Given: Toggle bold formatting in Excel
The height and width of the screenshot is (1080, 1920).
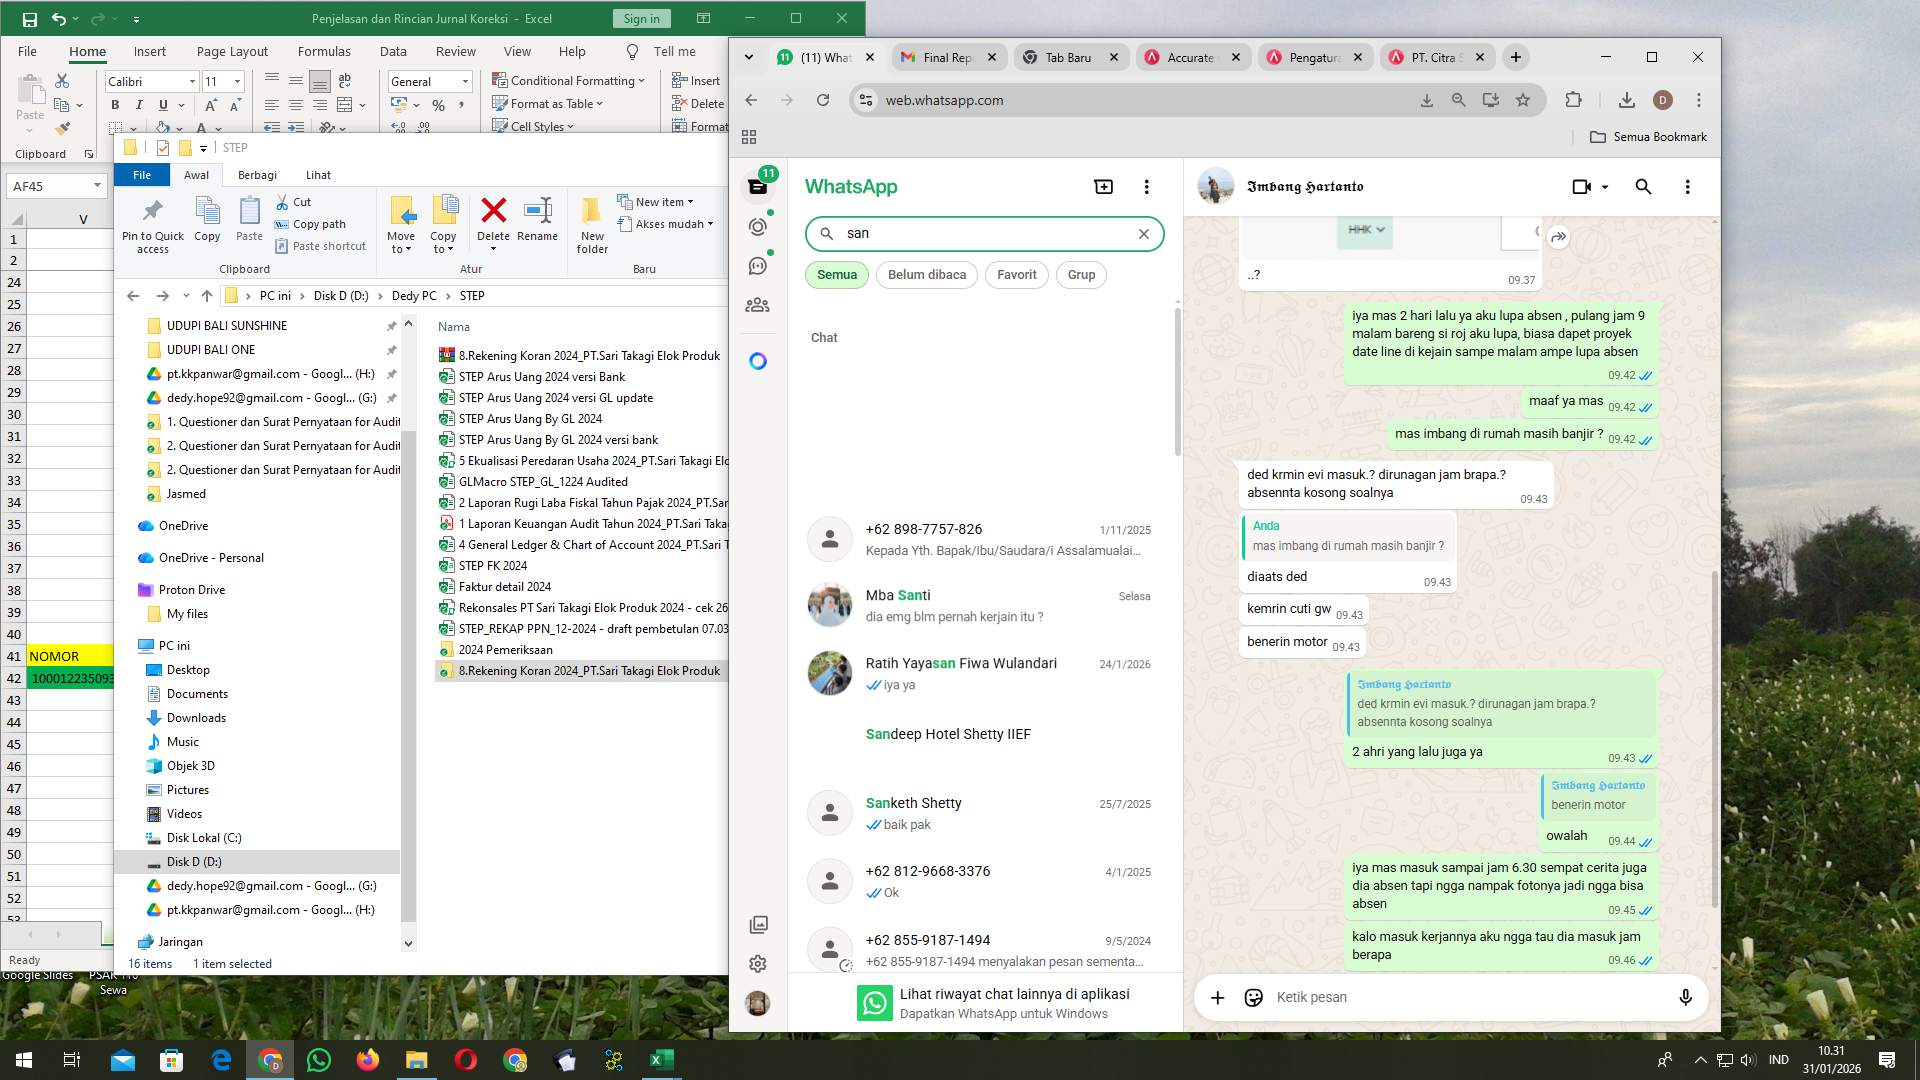Looking at the screenshot, I should pos(113,104).
